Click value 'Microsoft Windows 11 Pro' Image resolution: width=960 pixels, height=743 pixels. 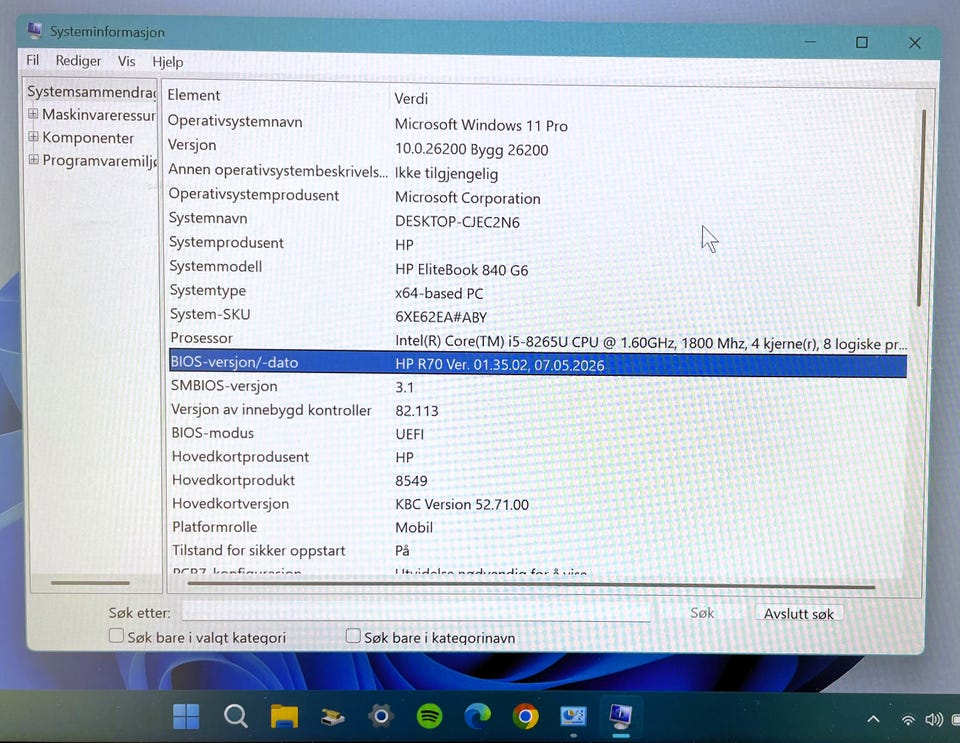point(481,125)
